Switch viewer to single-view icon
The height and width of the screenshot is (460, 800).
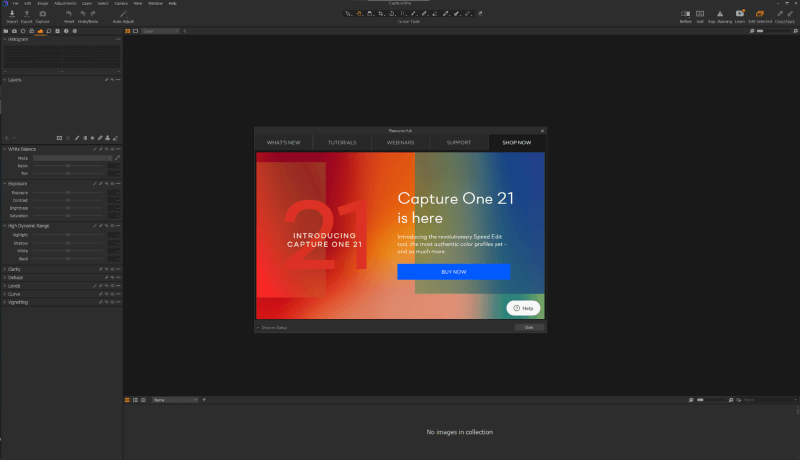136,31
